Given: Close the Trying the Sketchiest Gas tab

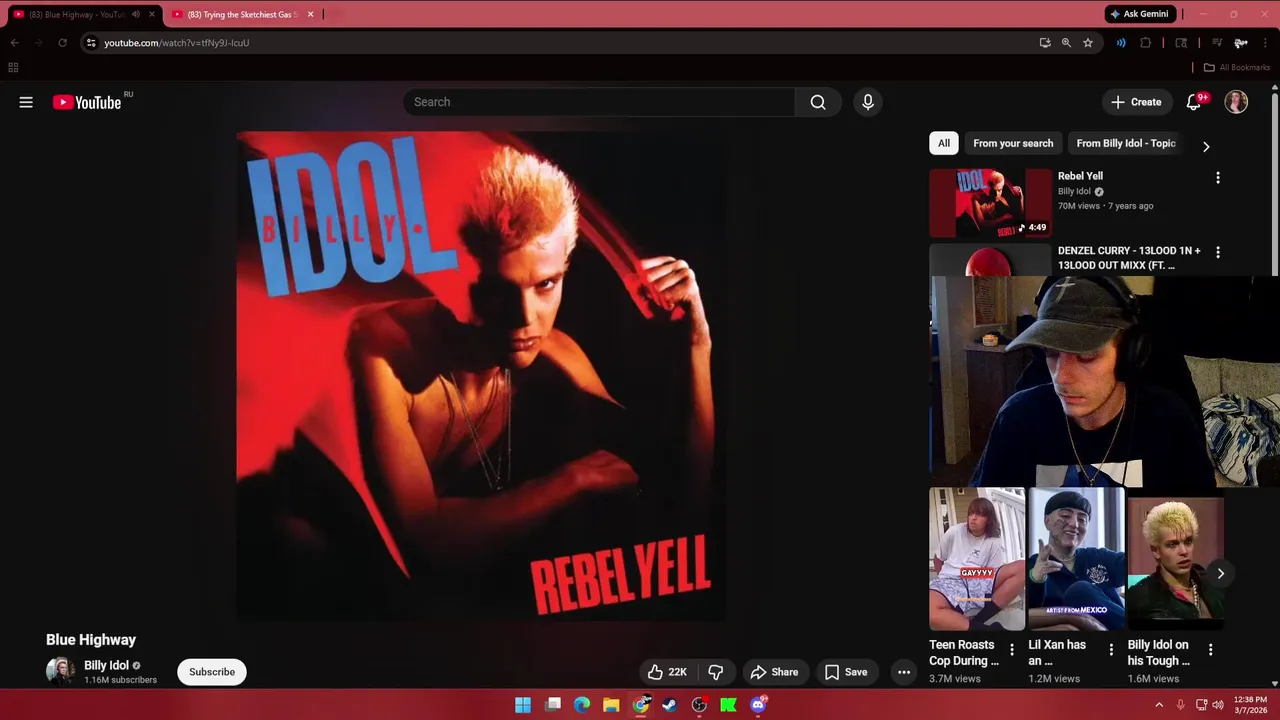Looking at the screenshot, I should click(x=310, y=14).
